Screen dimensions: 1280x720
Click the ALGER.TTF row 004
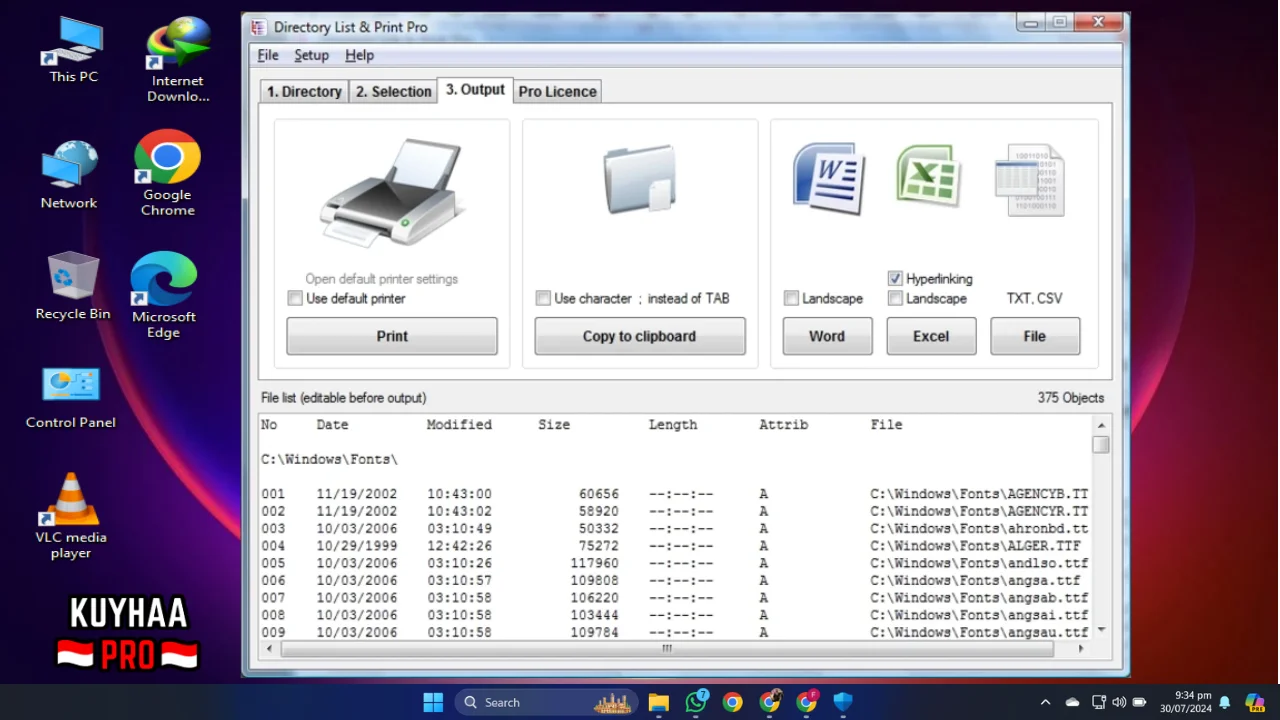coord(675,546)
